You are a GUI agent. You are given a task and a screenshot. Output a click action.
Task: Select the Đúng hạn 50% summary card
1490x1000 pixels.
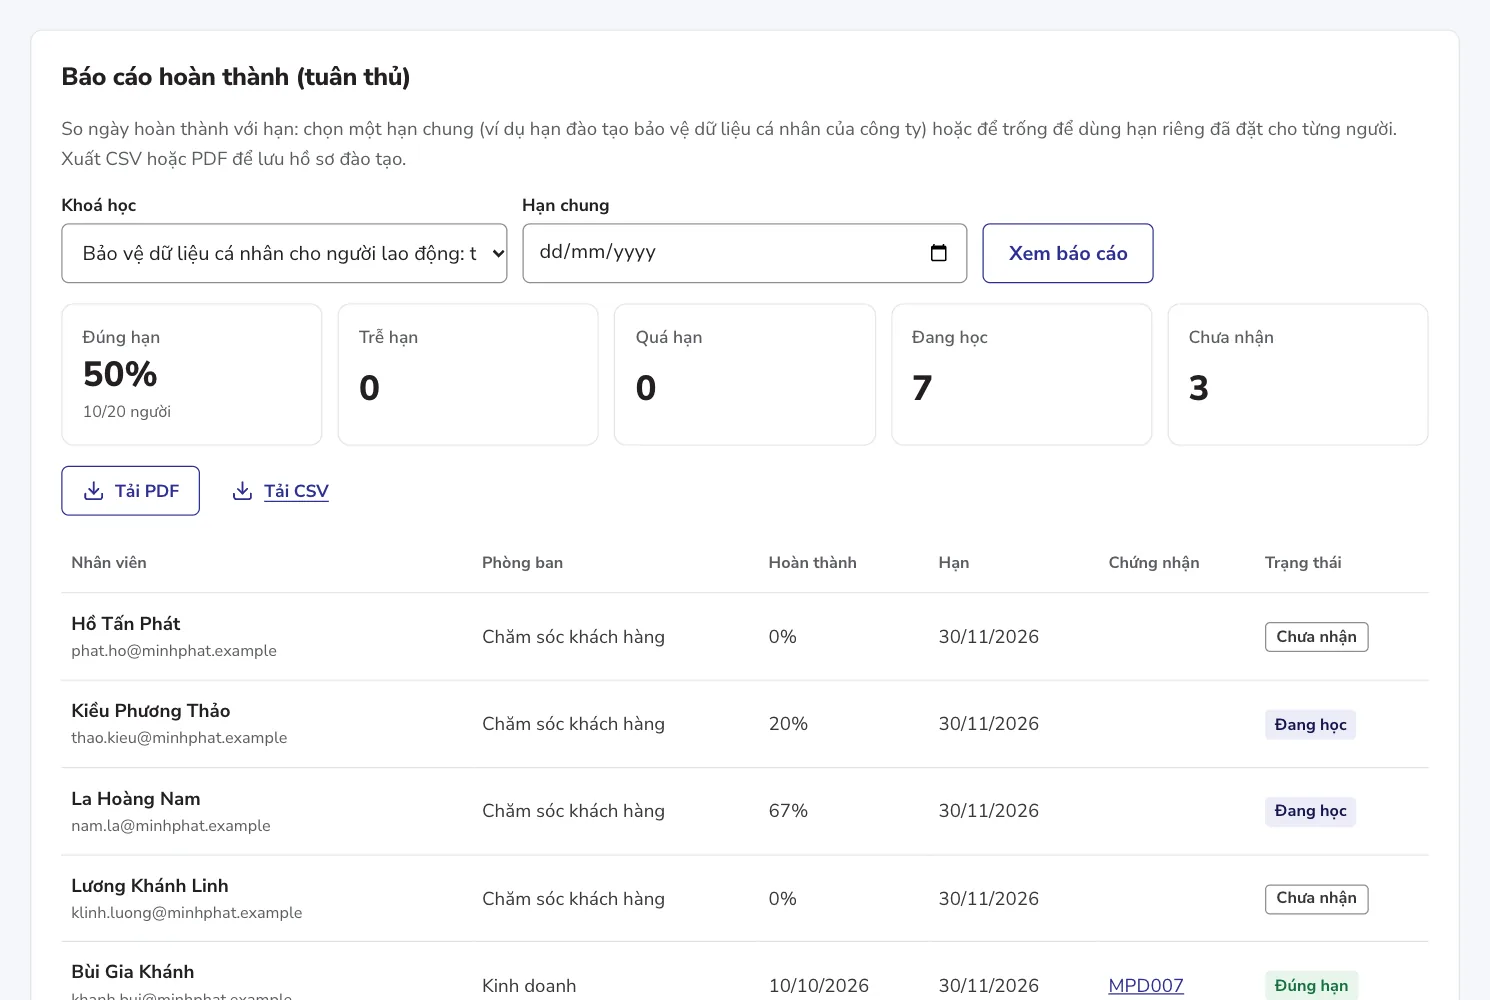click(192, 374)
